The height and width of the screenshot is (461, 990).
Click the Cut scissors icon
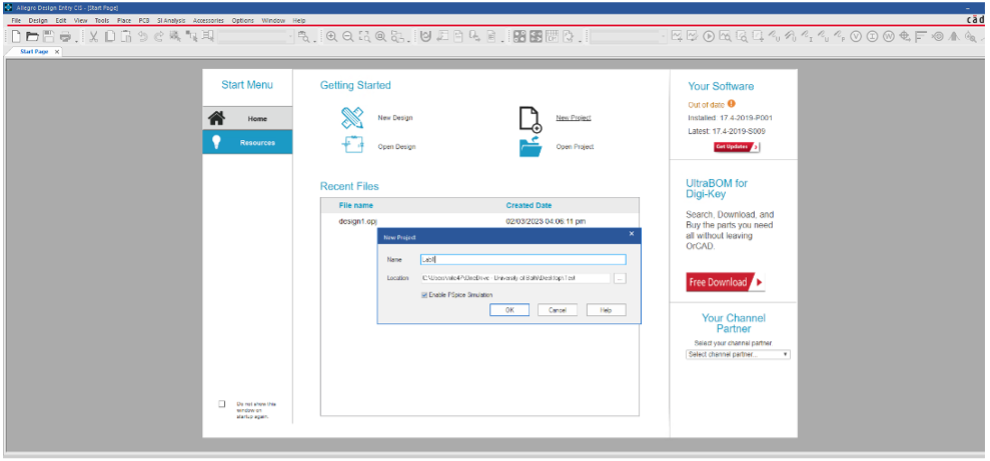point(94,37)
